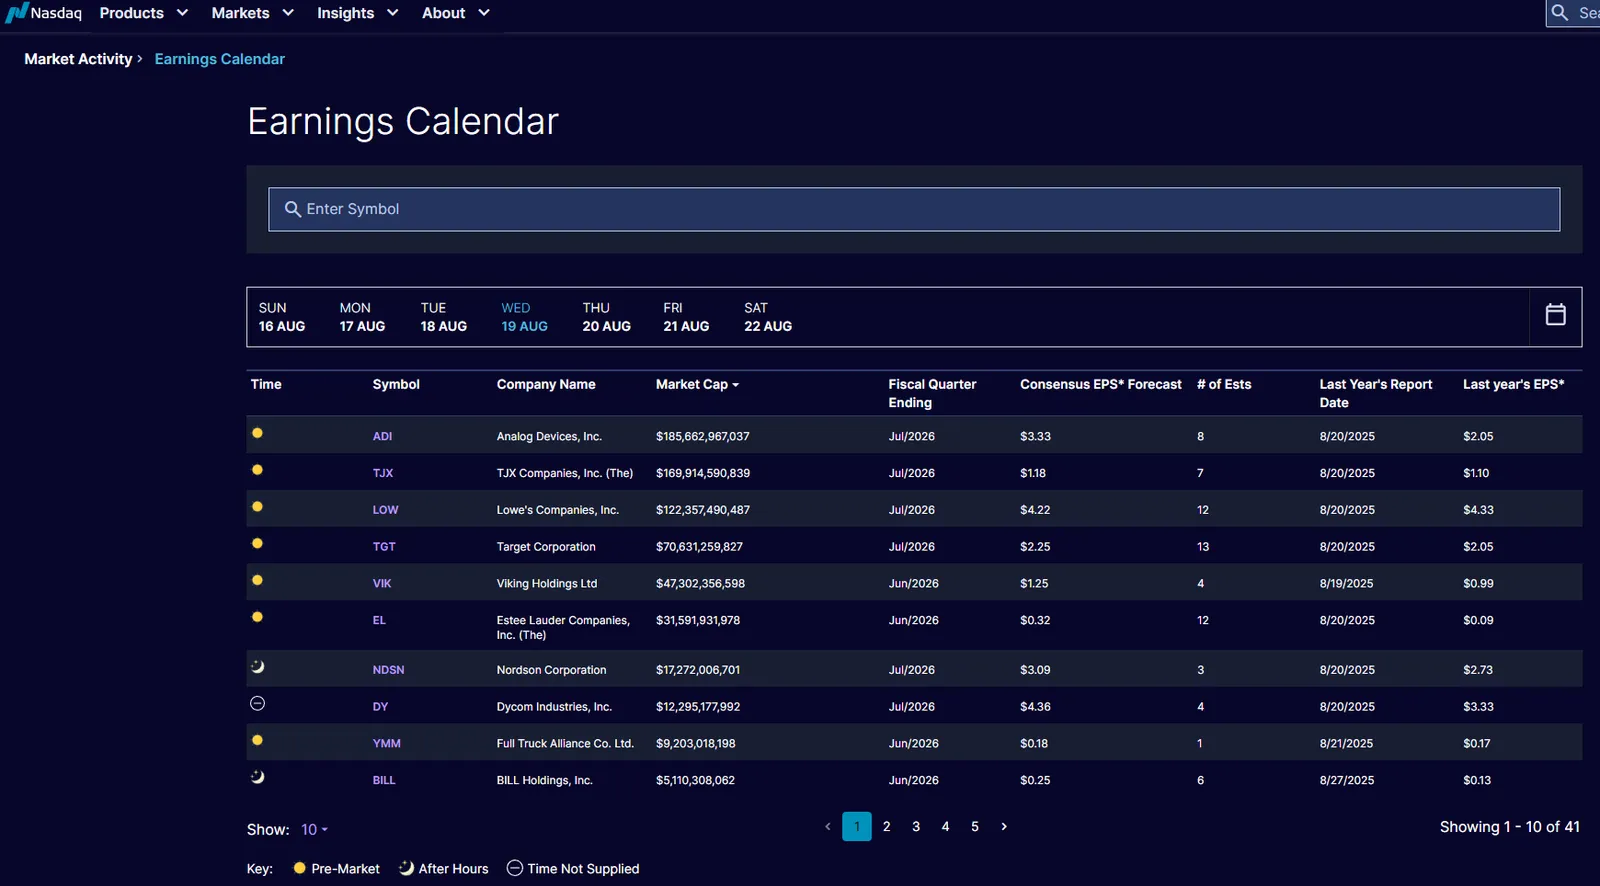Screen dimensions: 1600x886
Task: Open the YMM symbol link
Action: [x=386, y=744]
